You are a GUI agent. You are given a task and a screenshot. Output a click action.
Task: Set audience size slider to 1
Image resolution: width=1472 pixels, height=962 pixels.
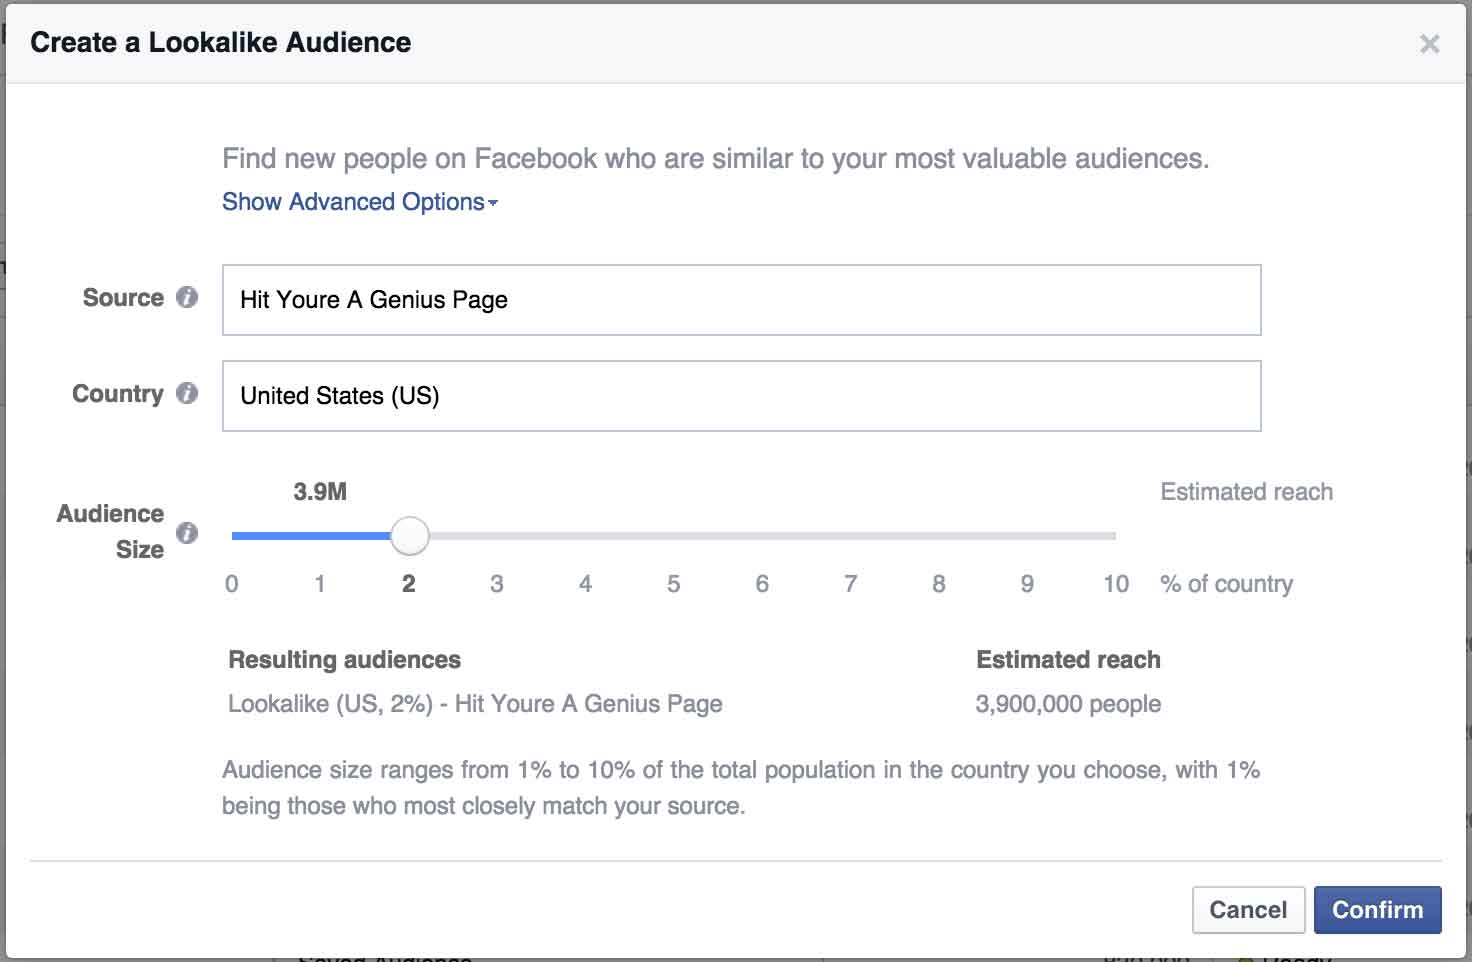320,536
